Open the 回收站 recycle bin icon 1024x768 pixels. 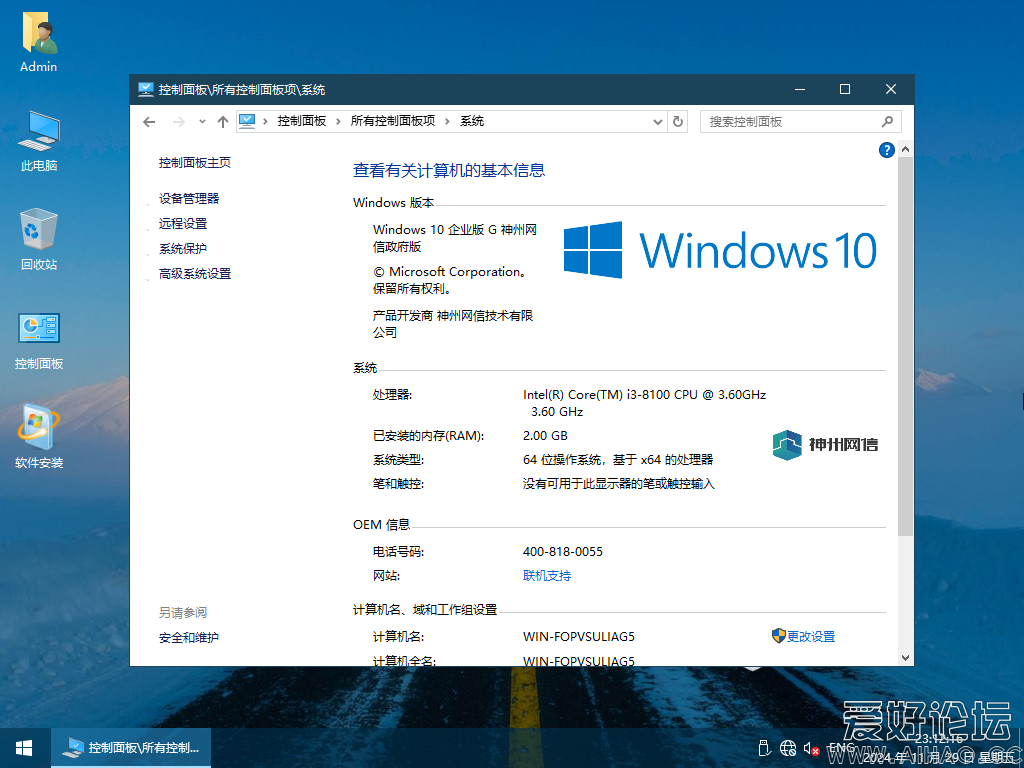pos(39,239)
